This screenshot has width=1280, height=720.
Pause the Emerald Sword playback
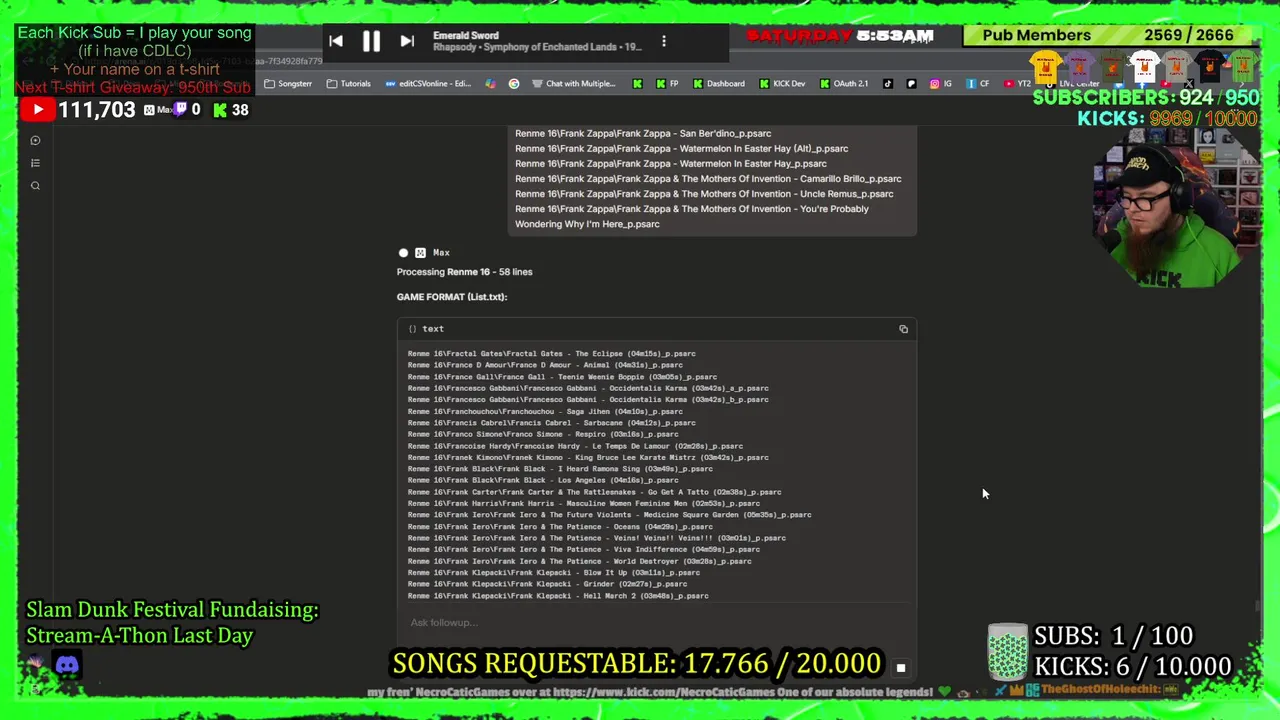click(x=371, y=41)
